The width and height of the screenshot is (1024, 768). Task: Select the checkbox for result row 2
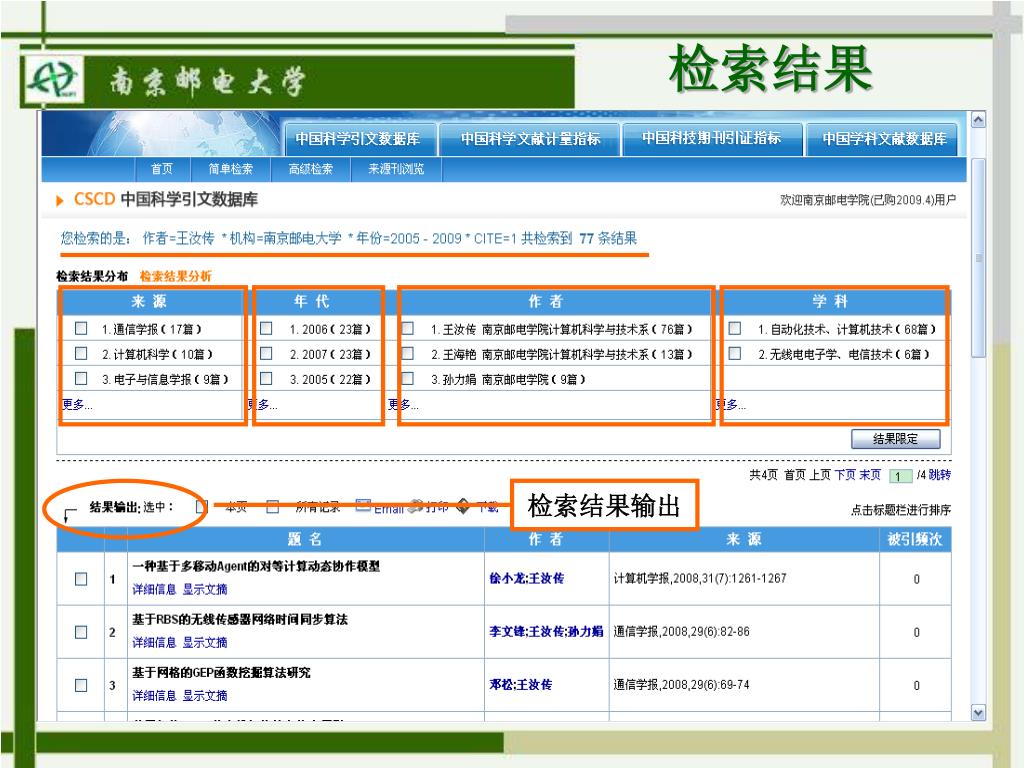(x=81, y=632)
